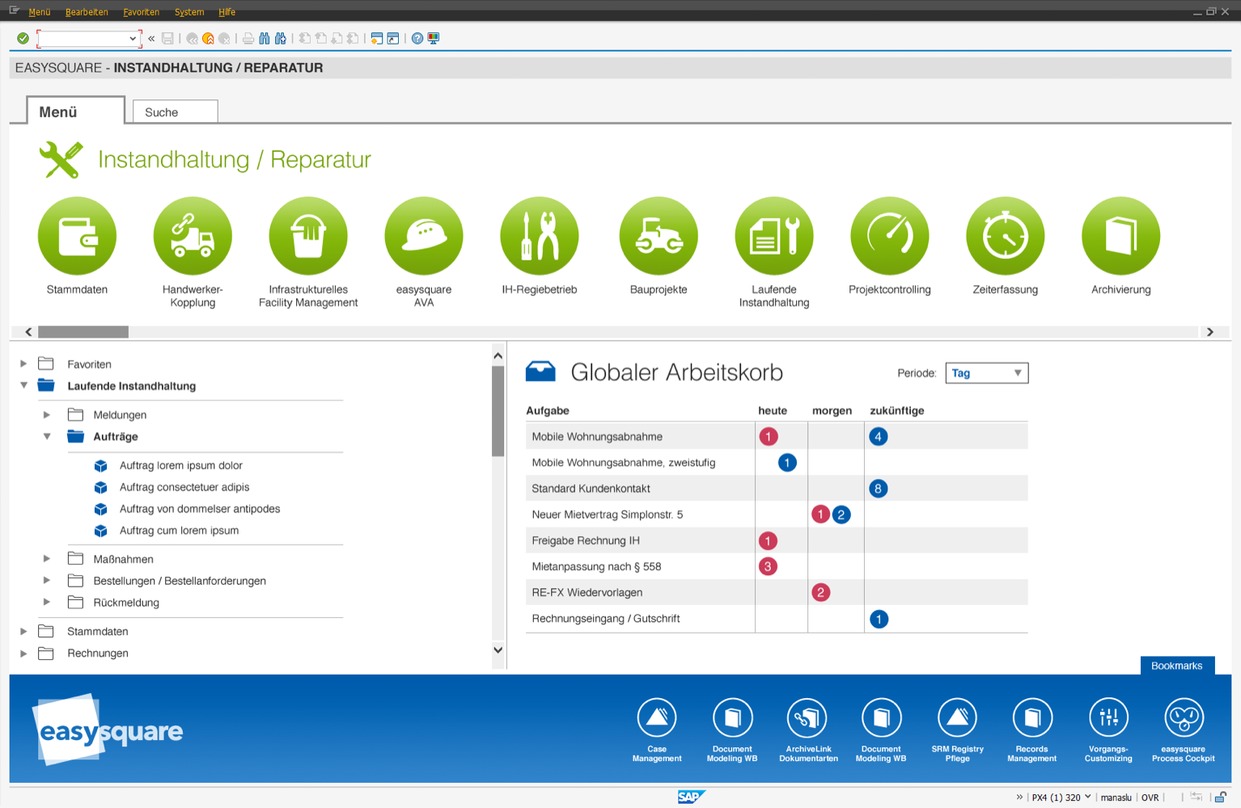The width and height of the screenshot is (1241, 808).
Task: Open Zeiterfassung stopwatch icon
Action: tap(1004, 237)
